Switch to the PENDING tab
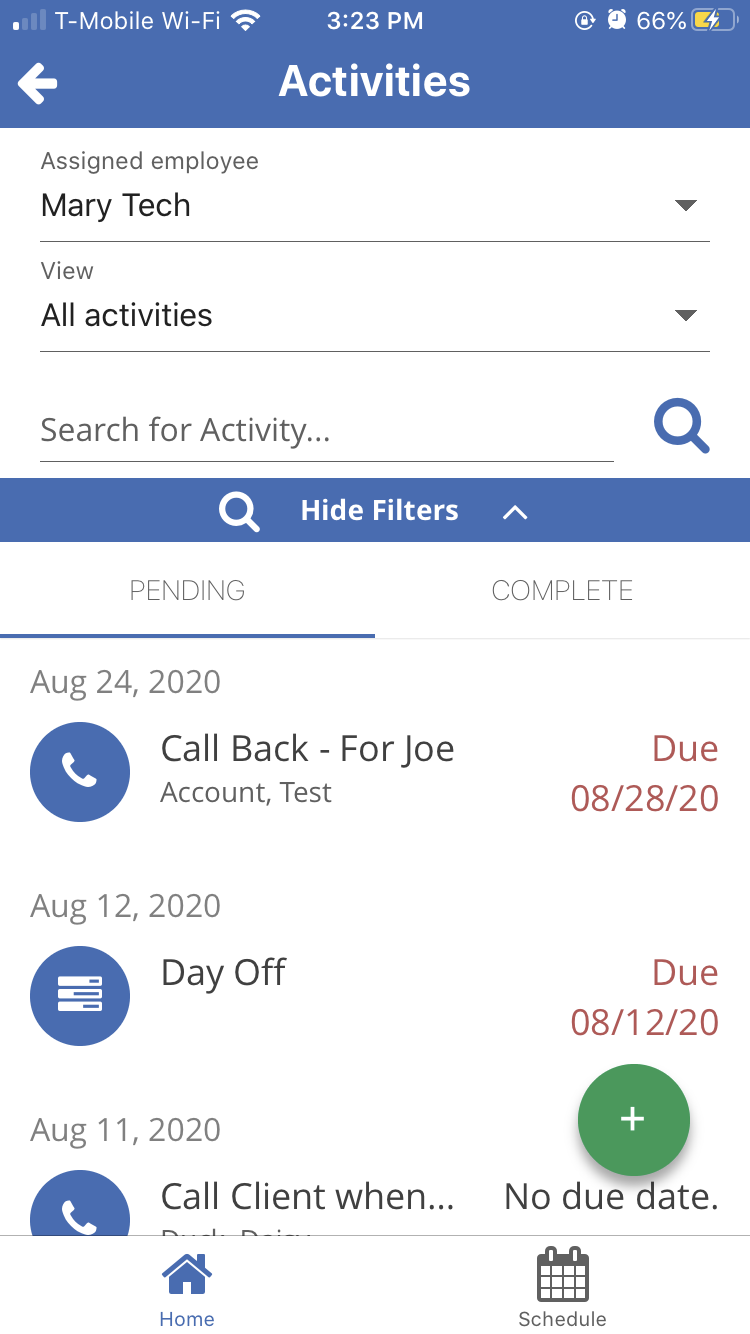The height and width of the screenshot is (1334, 750). 187,591
